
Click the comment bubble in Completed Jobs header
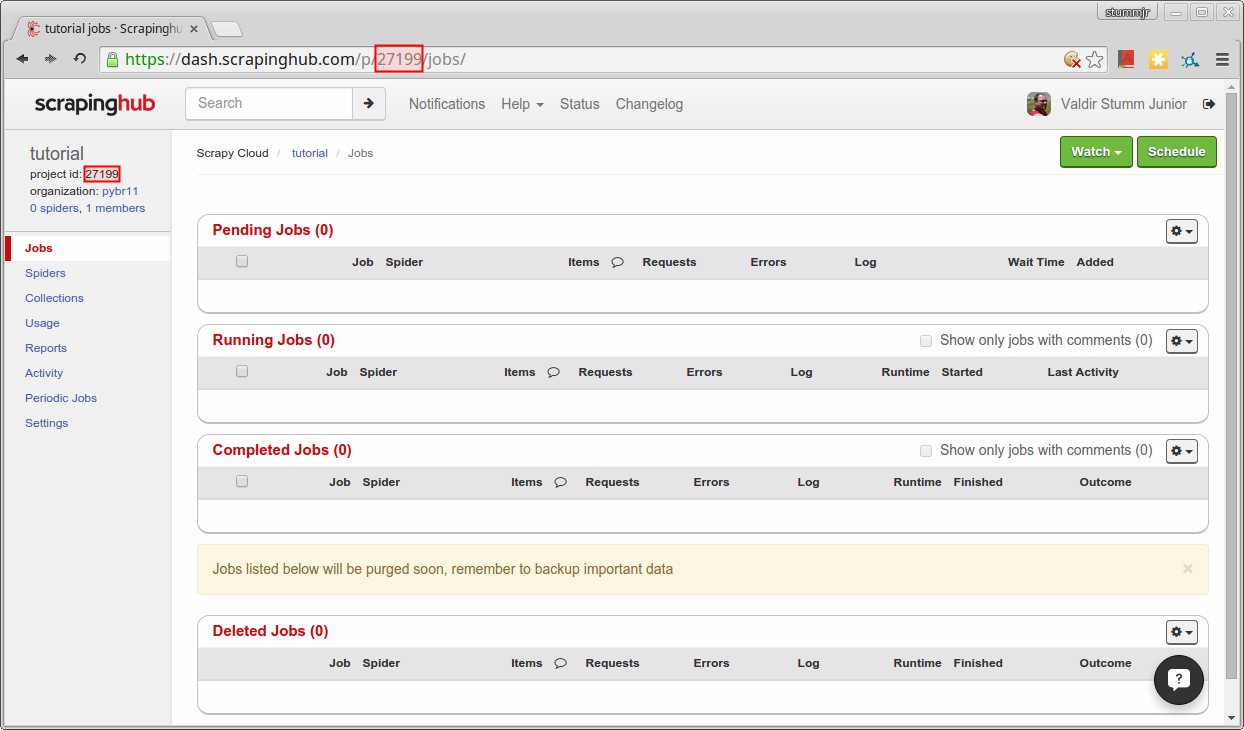click(561, 482)
